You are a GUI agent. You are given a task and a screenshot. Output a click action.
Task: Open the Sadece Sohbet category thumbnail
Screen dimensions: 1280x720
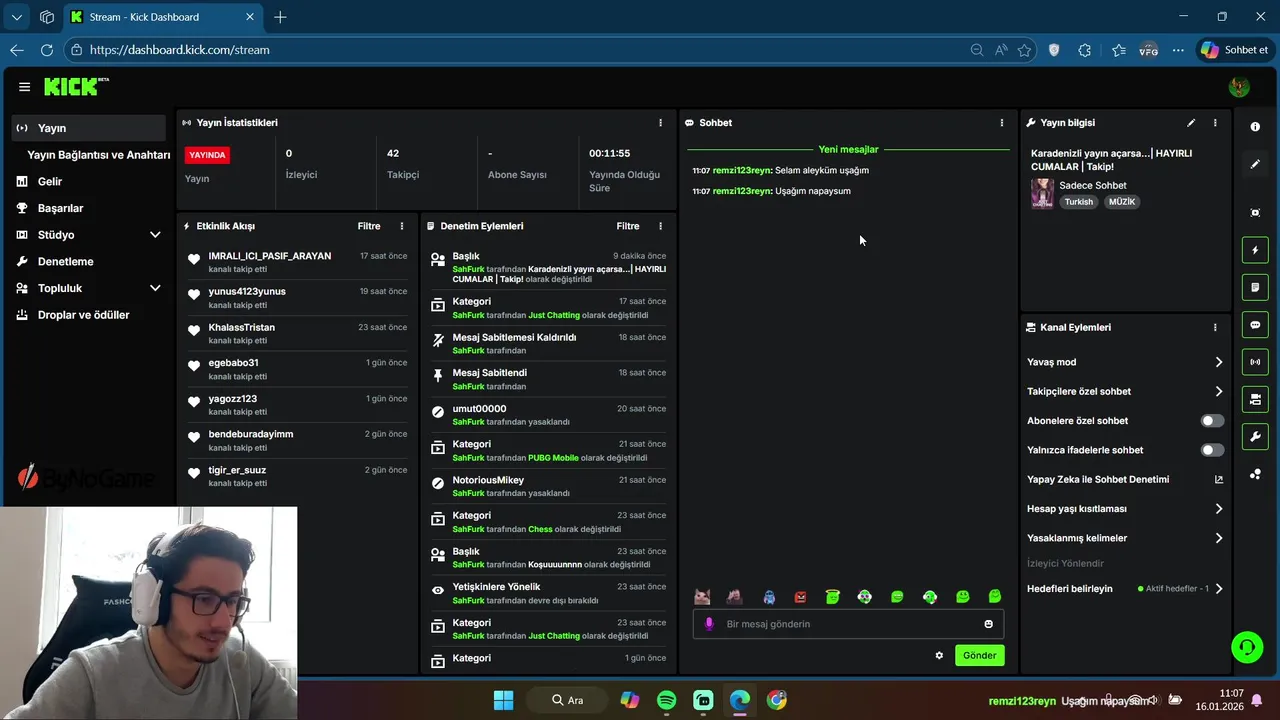pyautogui.click(x=1042, y=193)
